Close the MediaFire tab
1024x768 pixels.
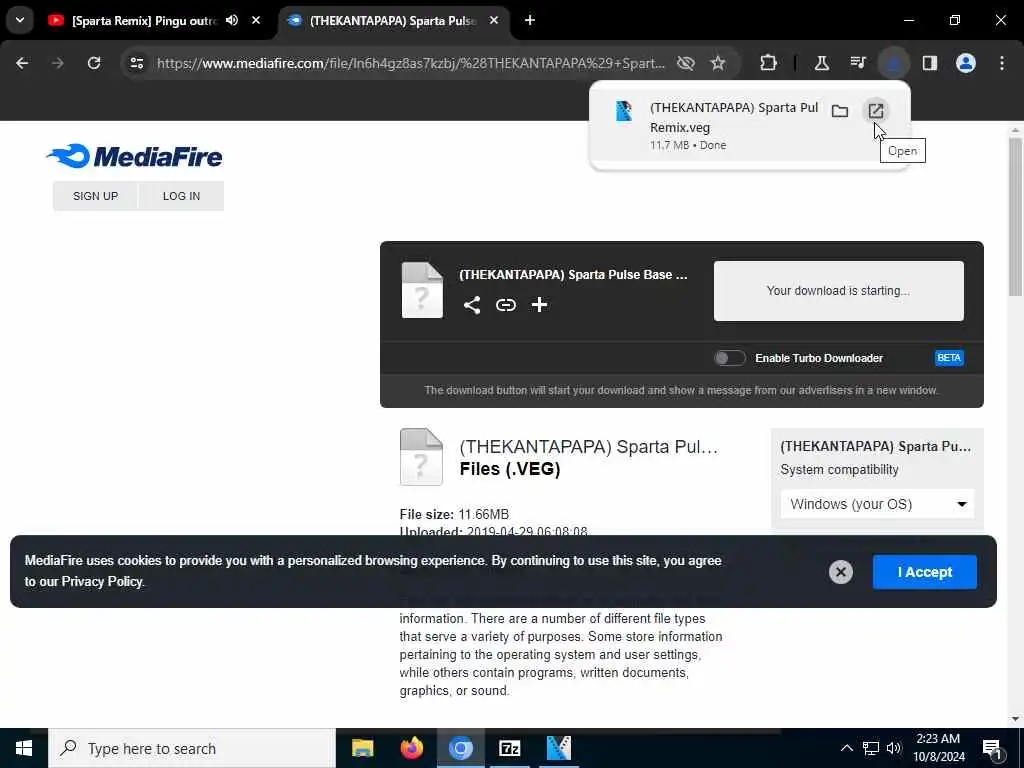494,20
